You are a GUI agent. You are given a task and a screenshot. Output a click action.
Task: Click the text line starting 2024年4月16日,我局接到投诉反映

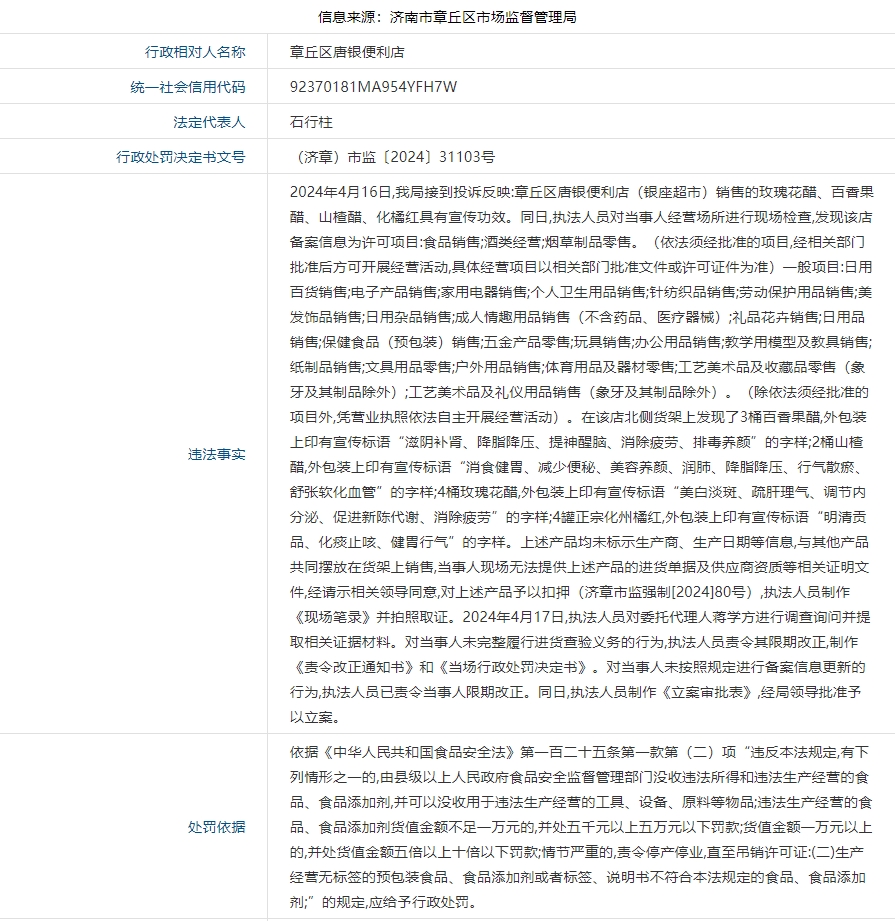581,192
